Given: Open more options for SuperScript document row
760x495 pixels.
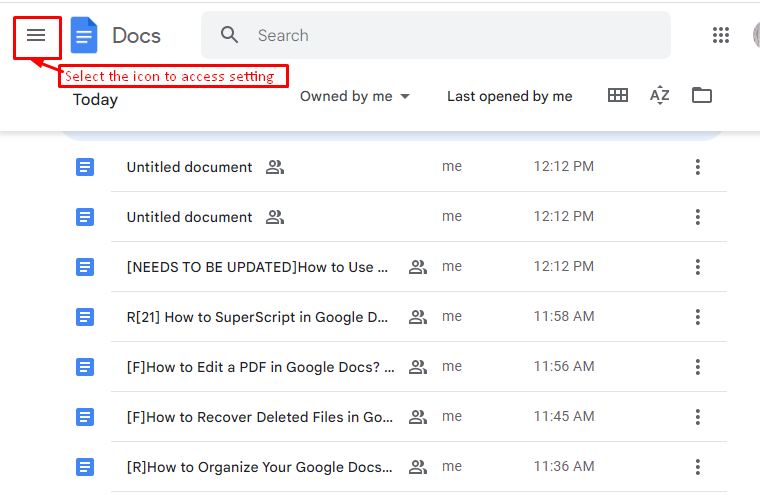Looking at the screenshot, I should [x=697, y=317].
